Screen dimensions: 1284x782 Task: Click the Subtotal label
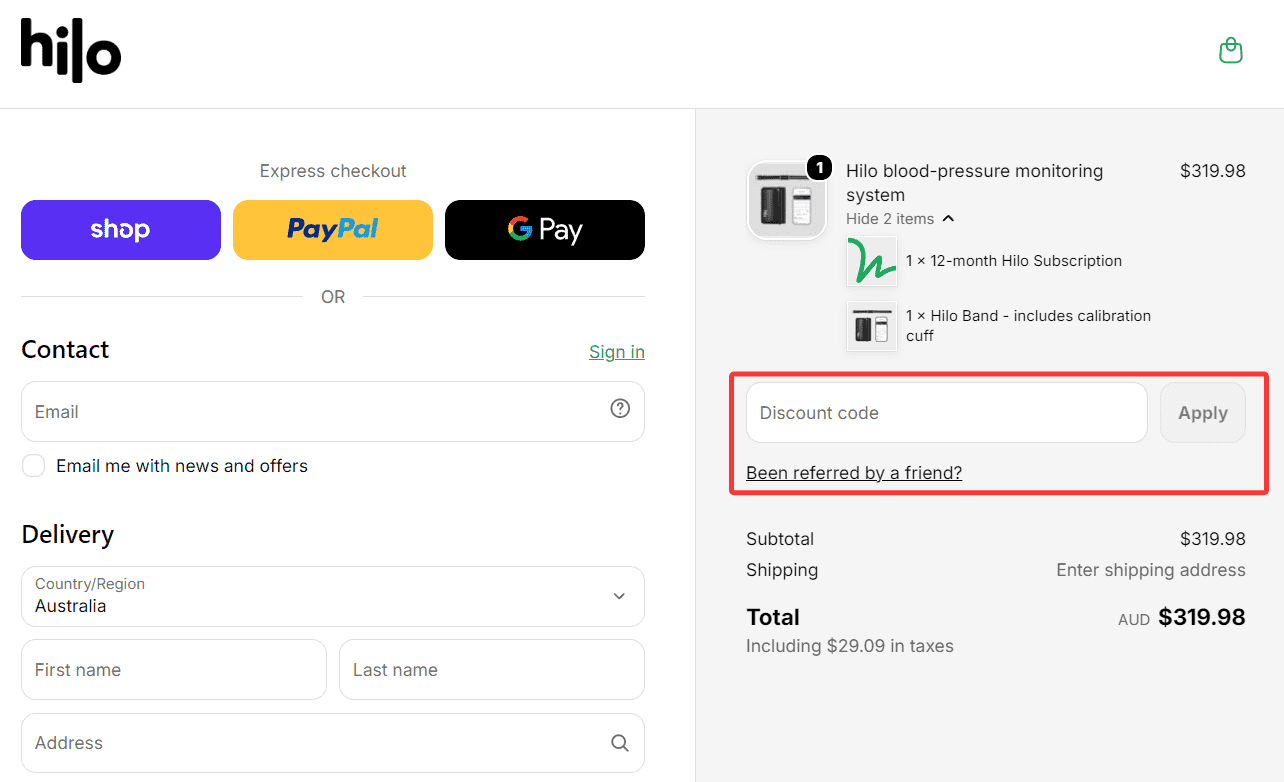(x=780, y=539)
